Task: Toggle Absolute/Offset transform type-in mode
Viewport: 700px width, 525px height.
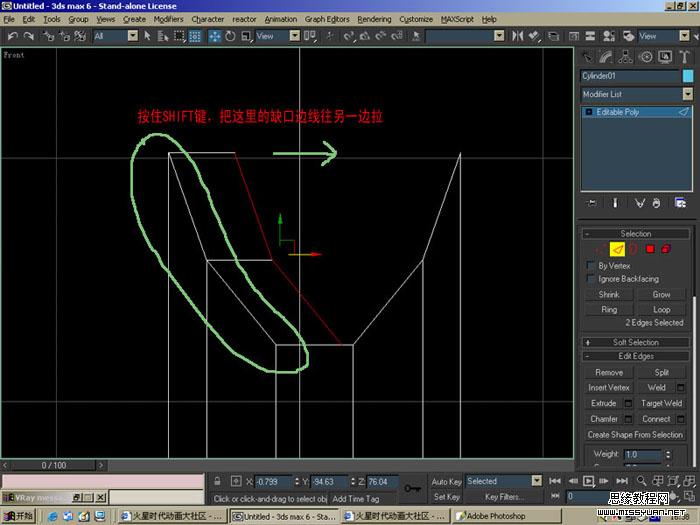Action: (x=236, y=481)
